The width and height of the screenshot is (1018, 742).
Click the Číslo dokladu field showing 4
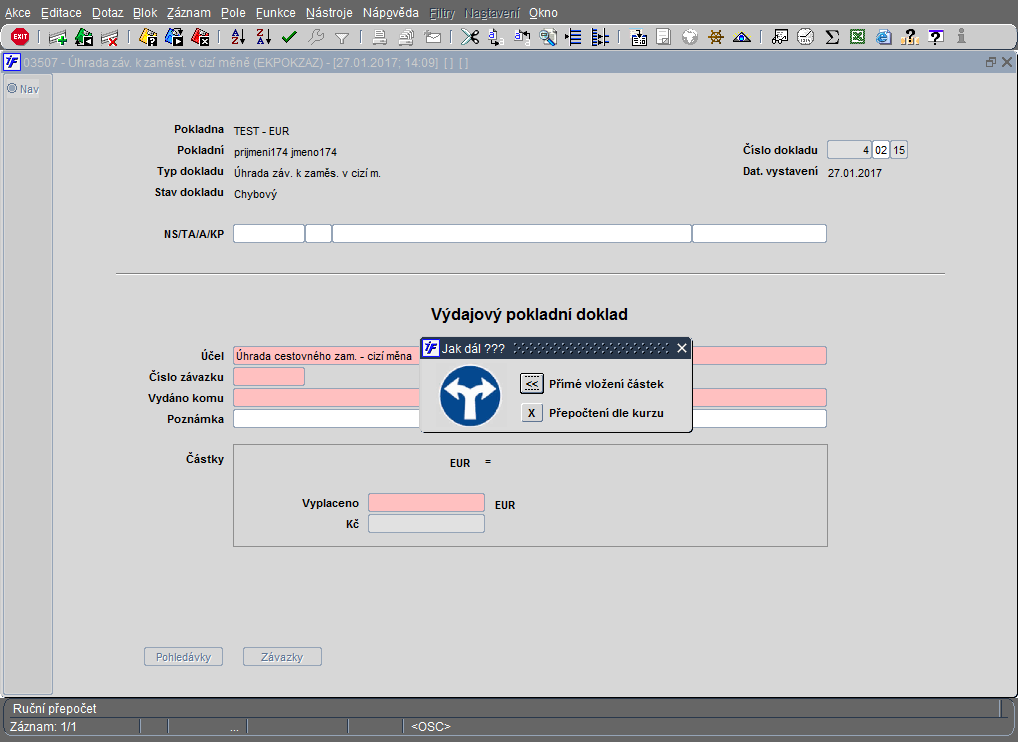pos(849,150)
